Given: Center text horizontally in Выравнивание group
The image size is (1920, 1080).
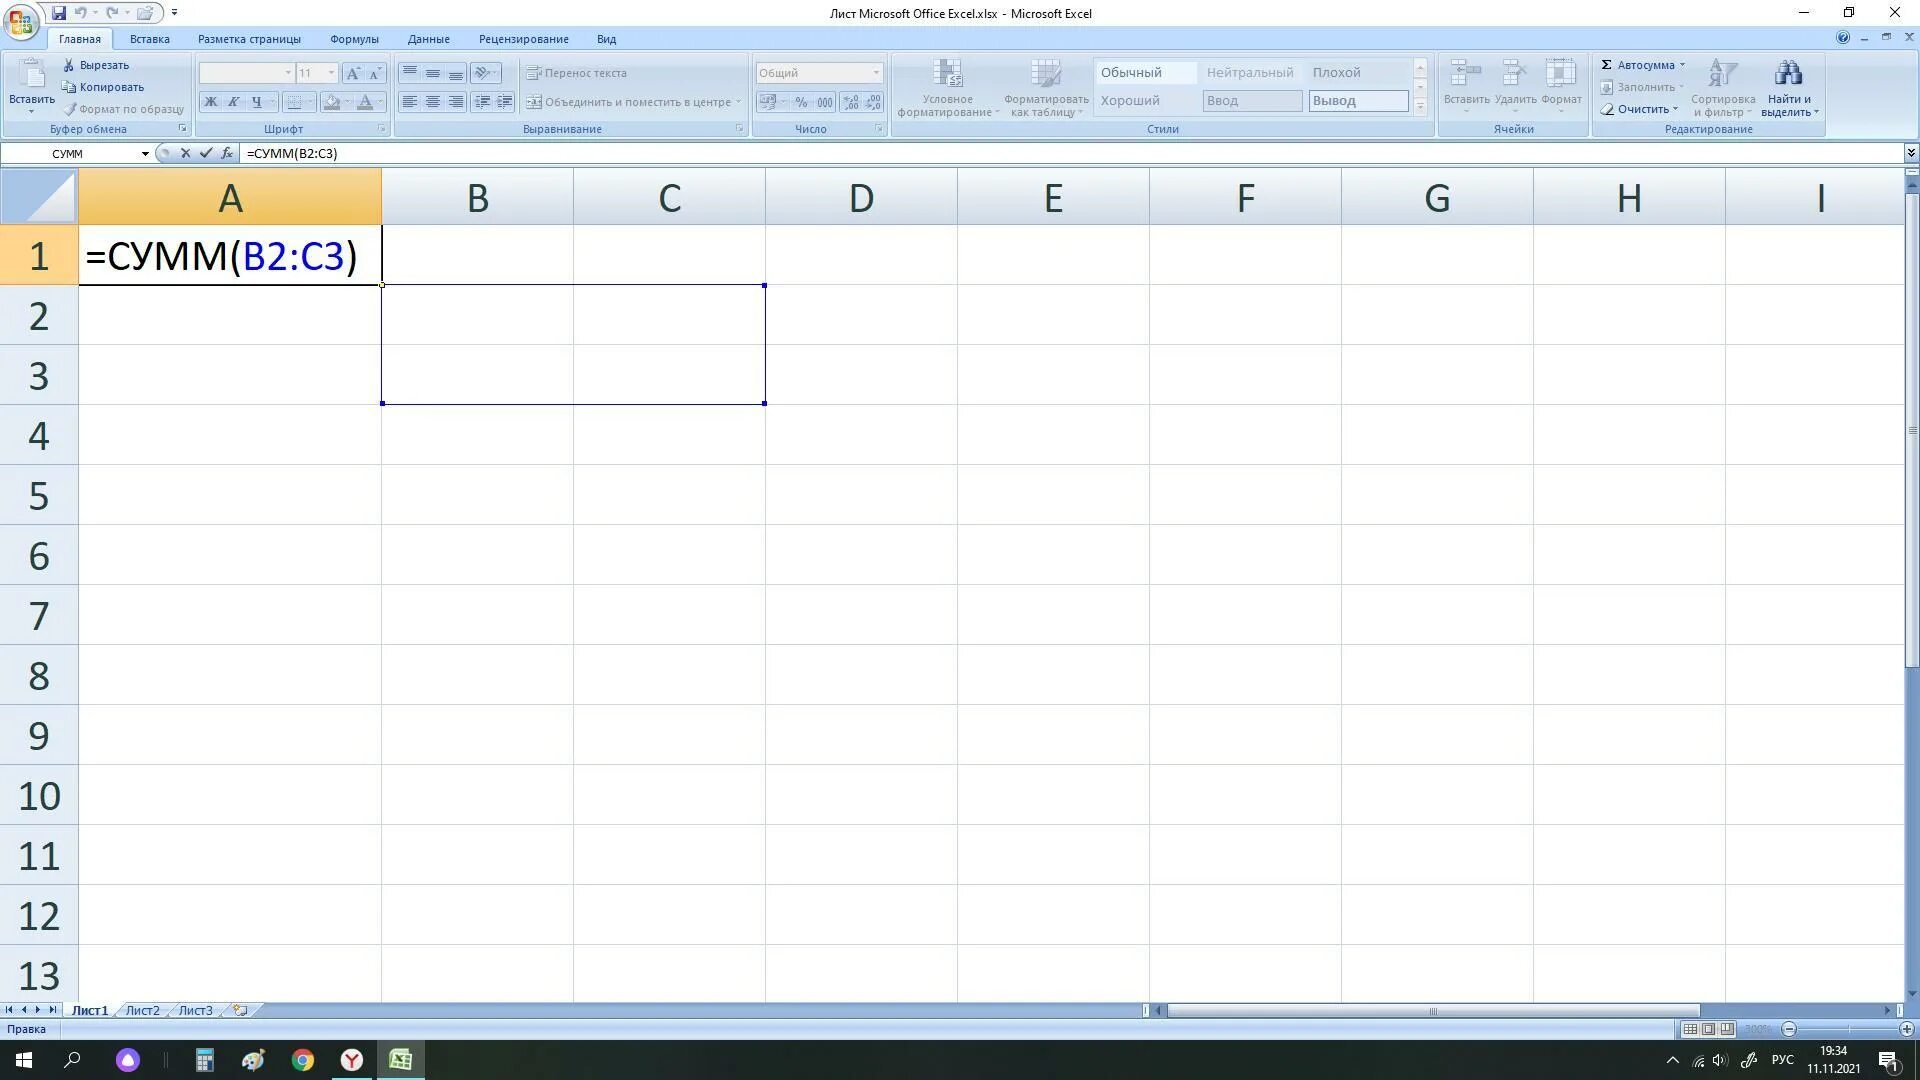Looking at the screenshot, I should (x=432, y=102).
